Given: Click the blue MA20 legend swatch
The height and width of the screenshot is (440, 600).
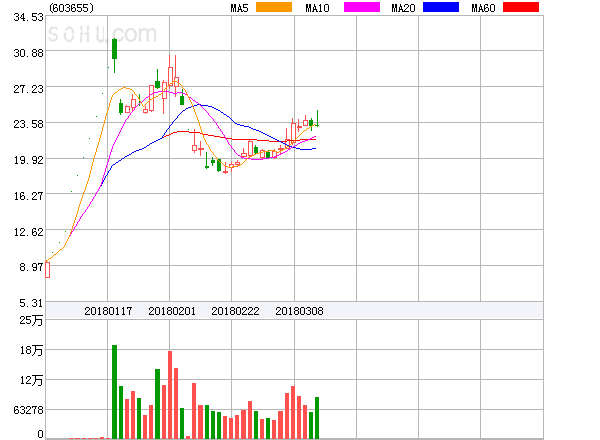Looking at the screenshot, I should tap(441, 7).
